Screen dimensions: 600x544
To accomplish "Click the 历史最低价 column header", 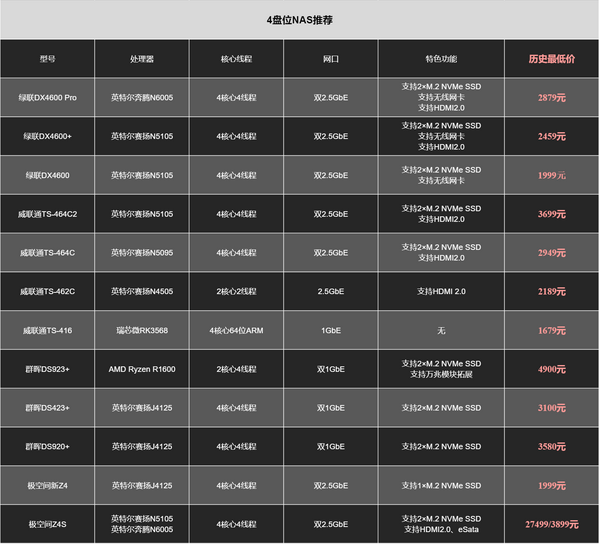I will point(551,59).
